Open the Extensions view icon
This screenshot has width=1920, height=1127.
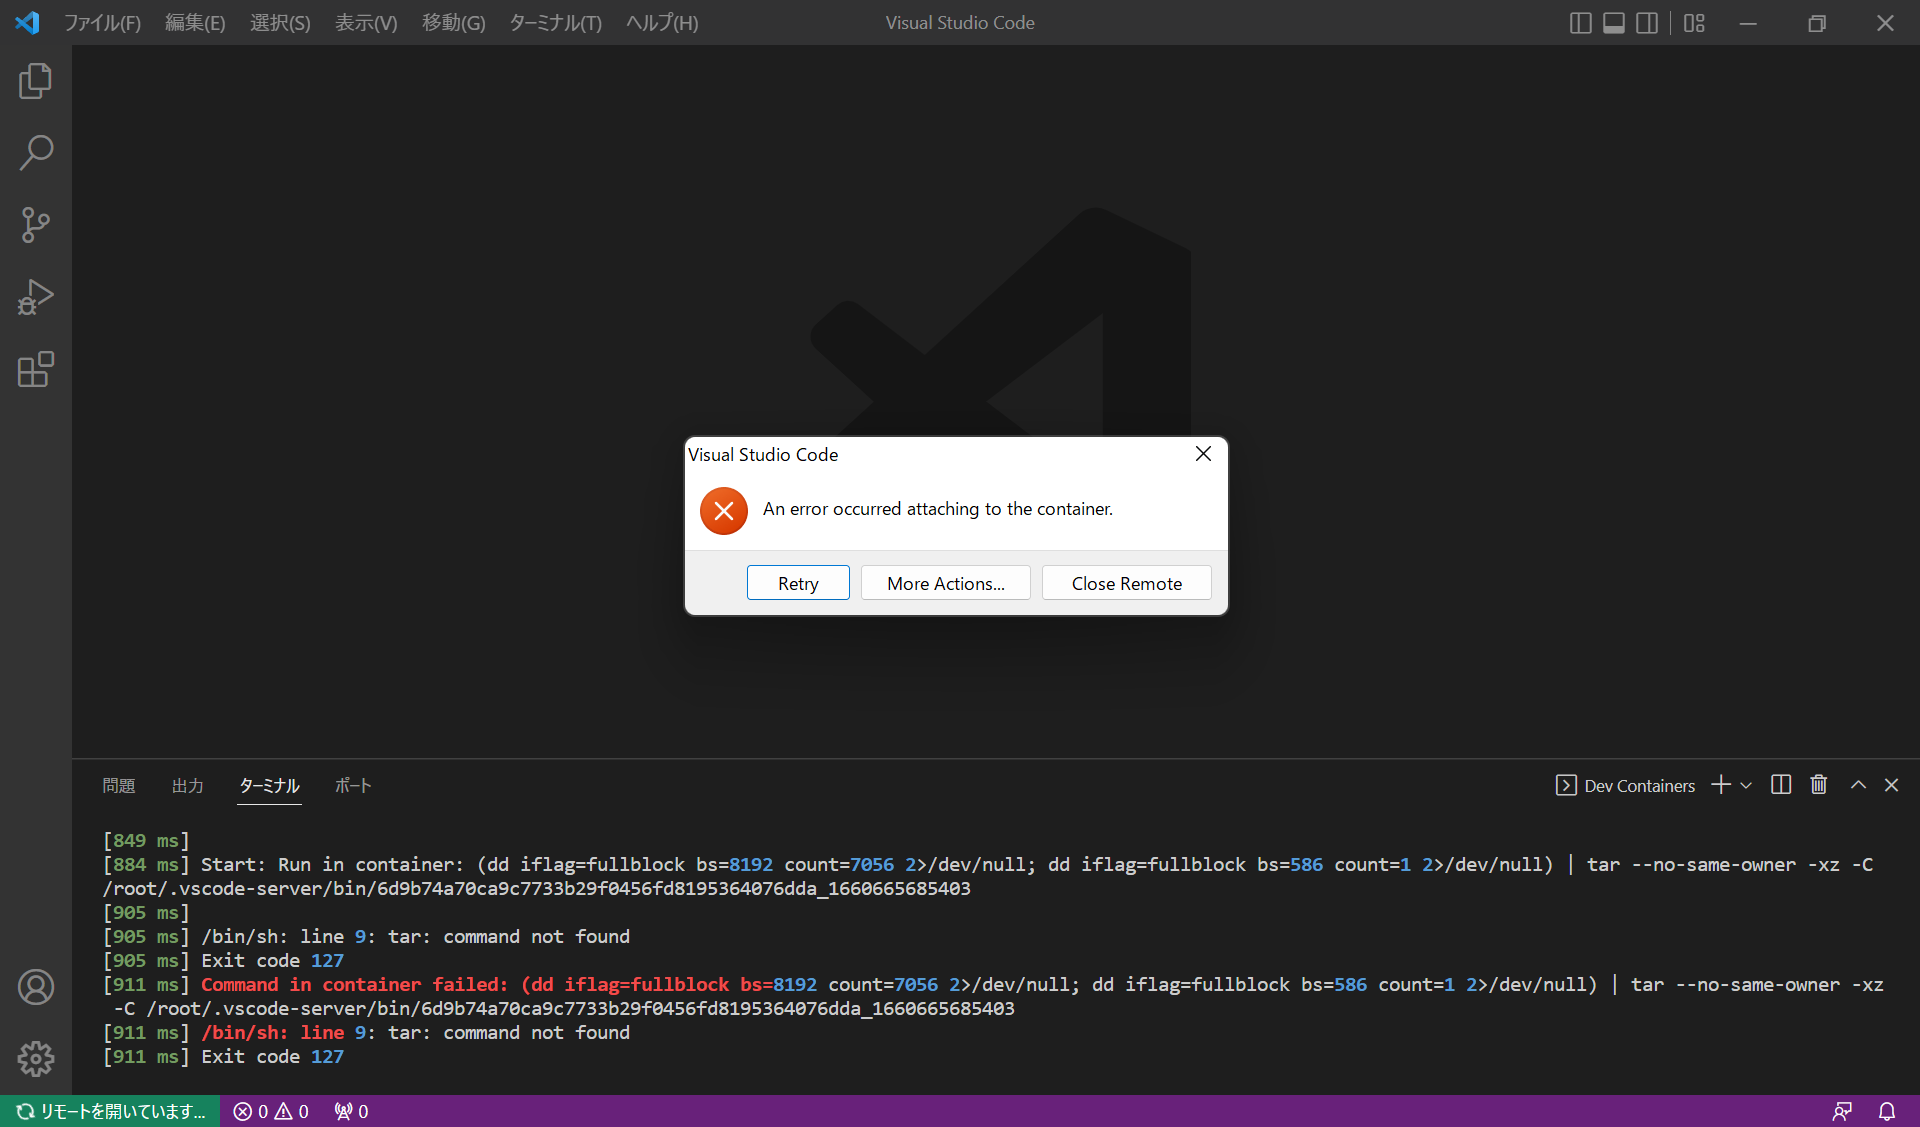(35, 369)
